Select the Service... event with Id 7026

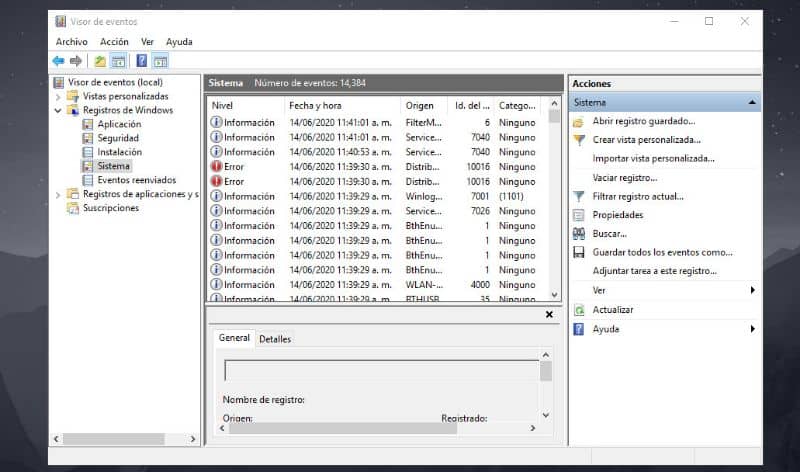(x=377, y=211)
